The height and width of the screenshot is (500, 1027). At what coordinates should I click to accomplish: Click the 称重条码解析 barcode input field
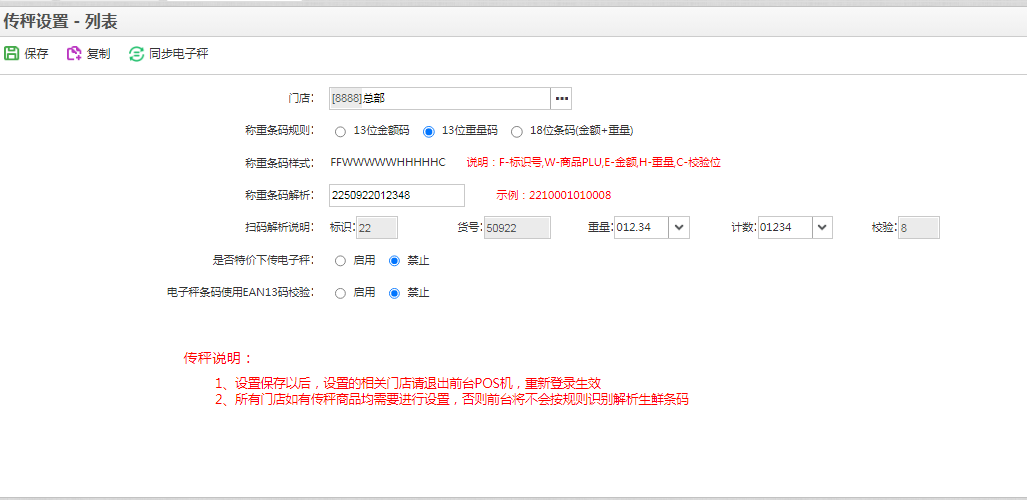pyautogui.click(x=397, y=195)
